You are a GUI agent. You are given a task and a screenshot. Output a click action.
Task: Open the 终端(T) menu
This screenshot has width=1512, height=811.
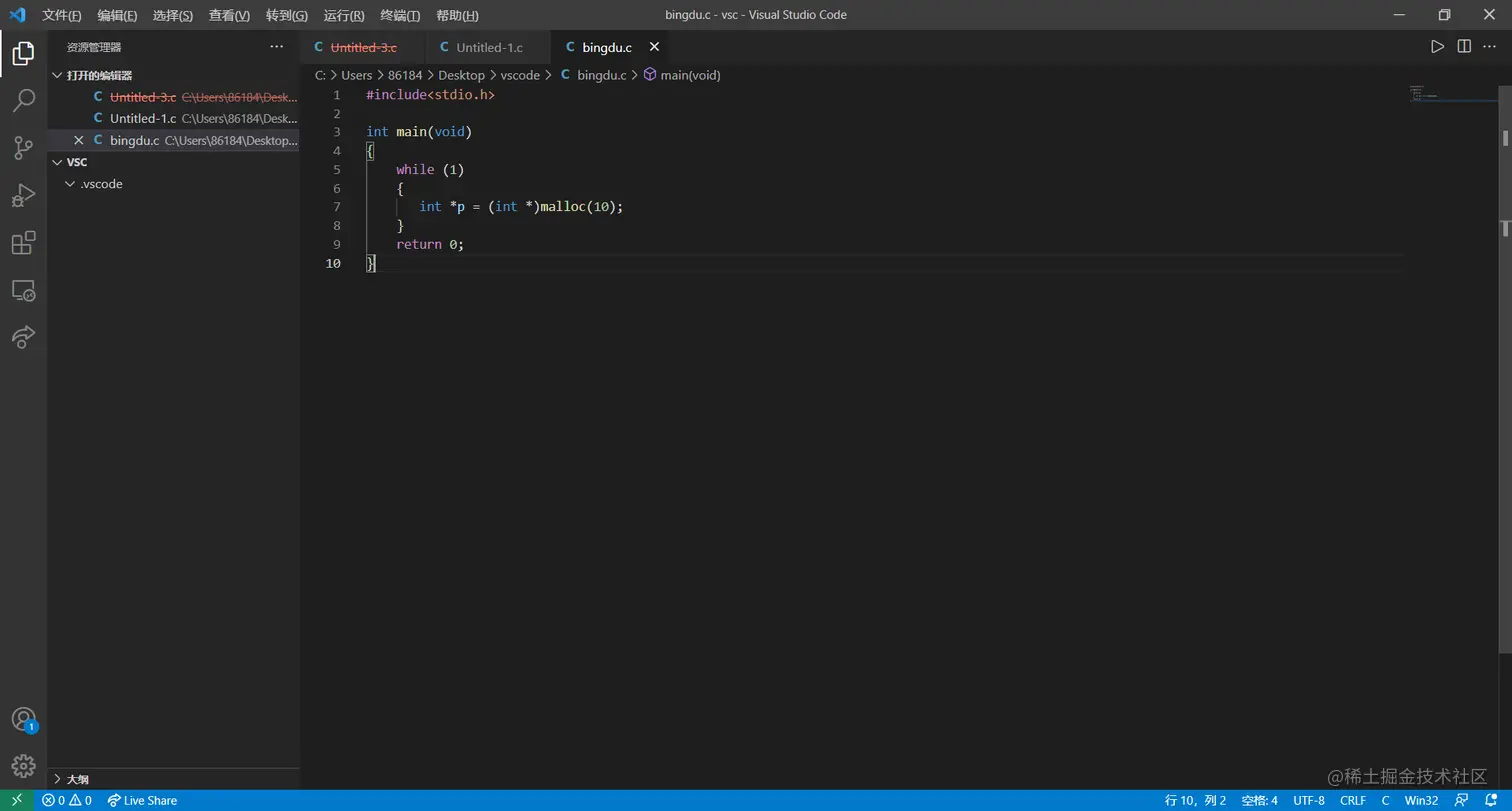[400, 15]
